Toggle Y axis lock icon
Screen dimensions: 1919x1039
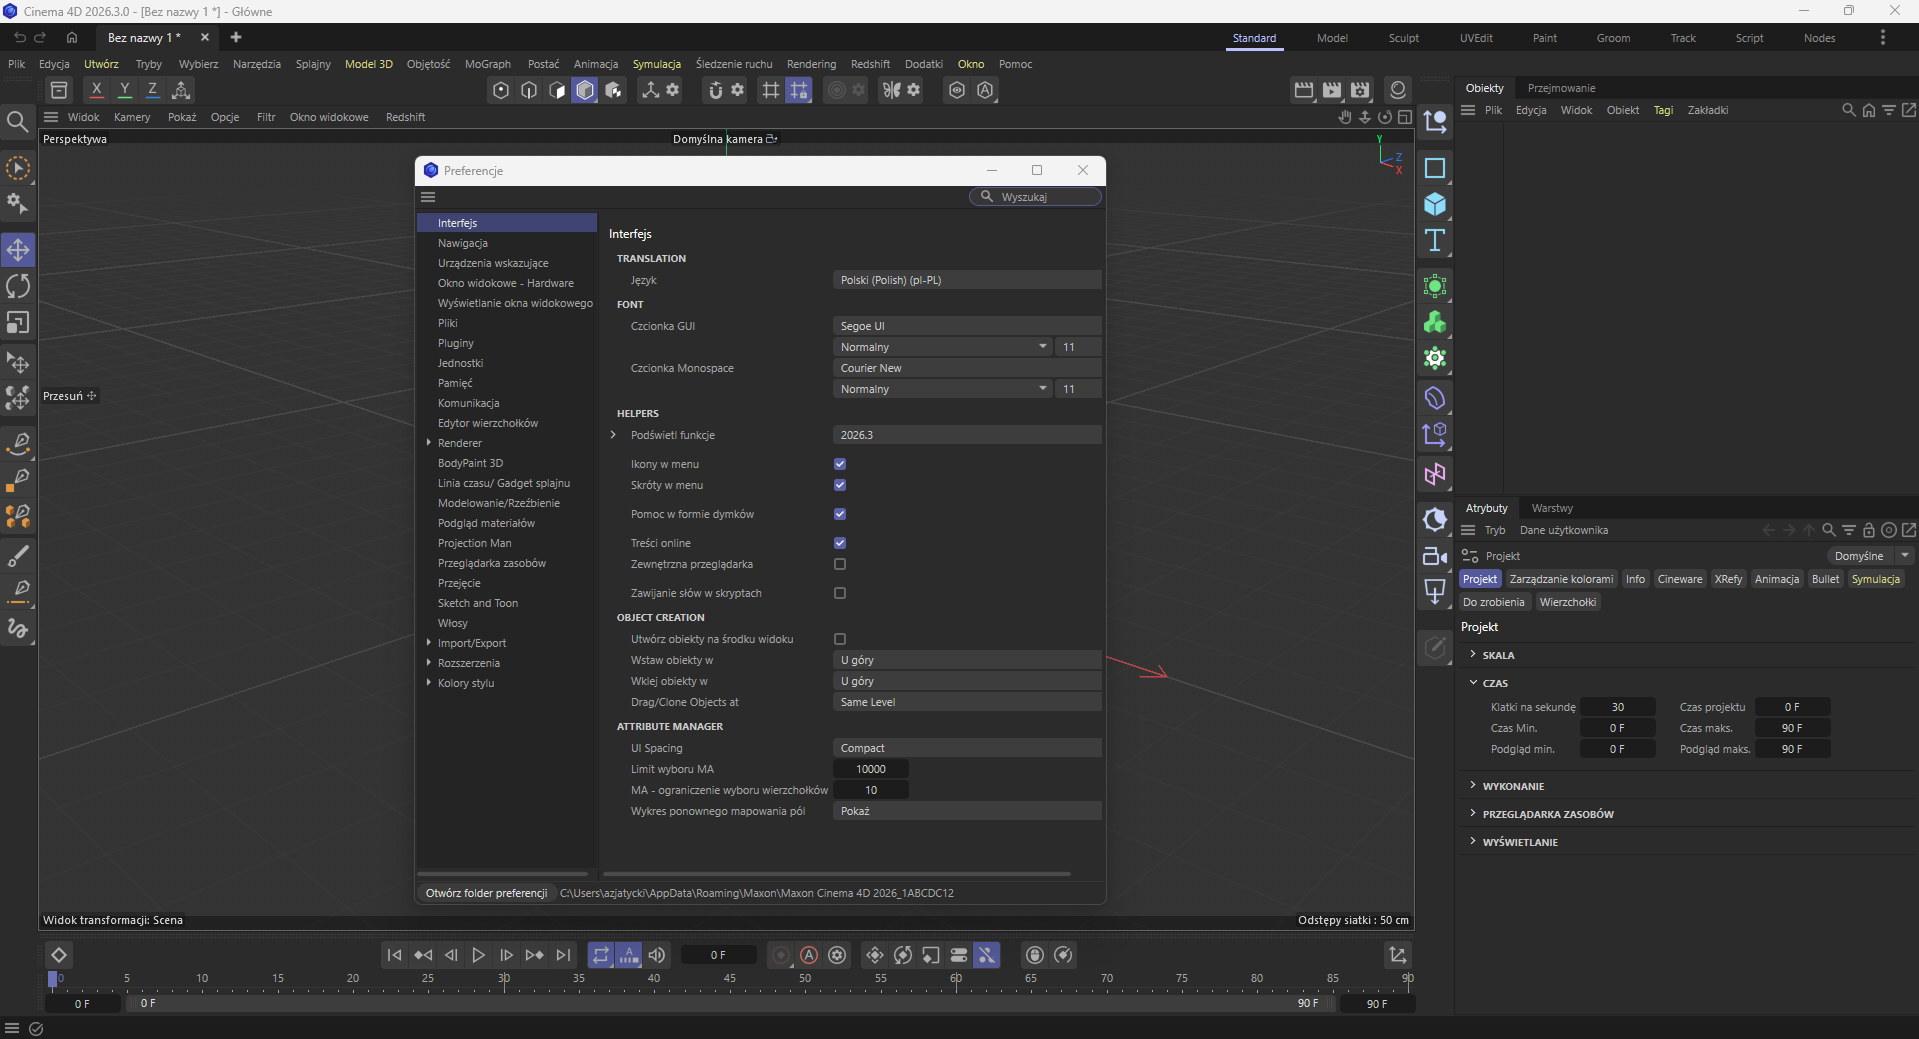click(x=124, y=90)
